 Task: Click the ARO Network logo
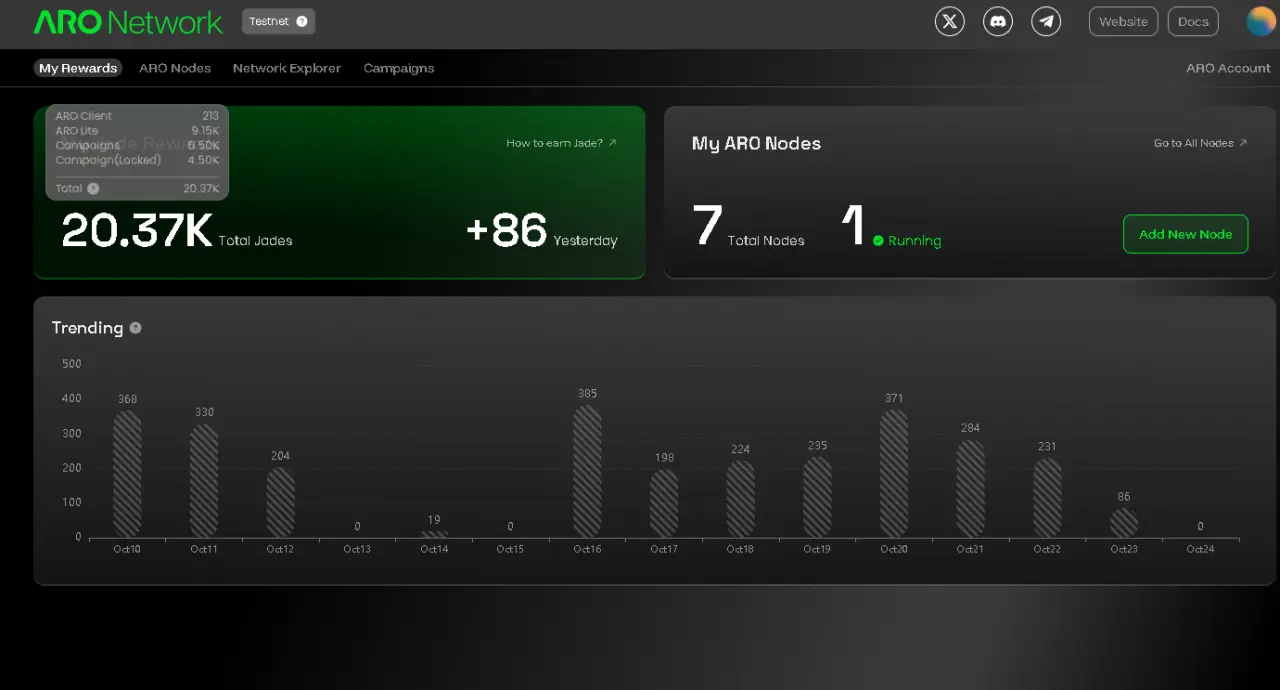pos(128,22)
